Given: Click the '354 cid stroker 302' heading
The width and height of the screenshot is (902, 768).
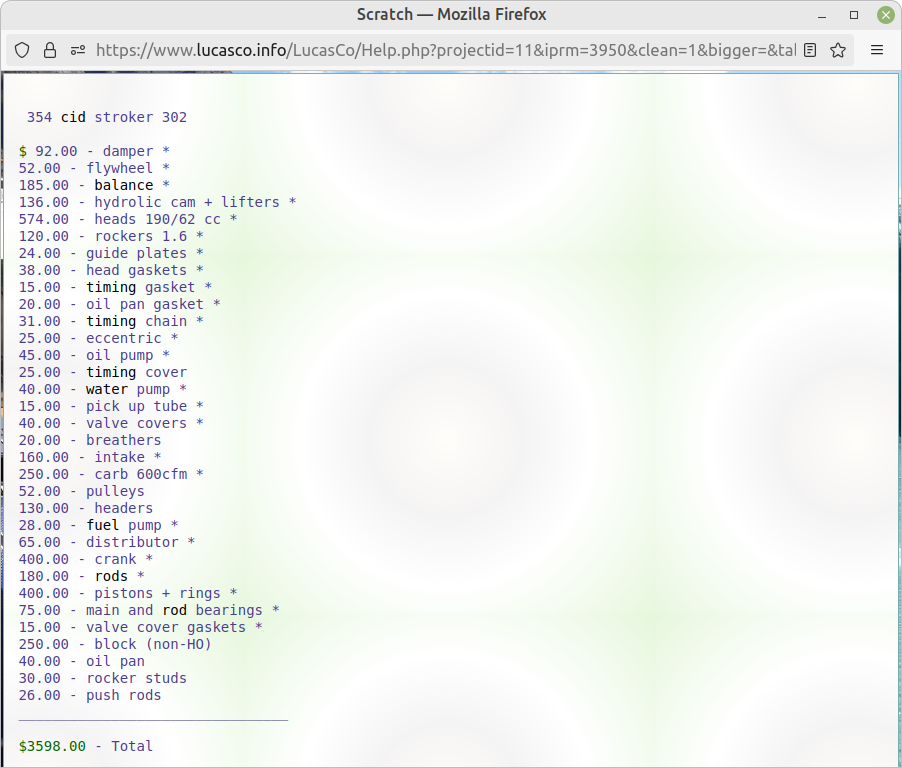Looking at the screenshot, I should coord(107,117).
